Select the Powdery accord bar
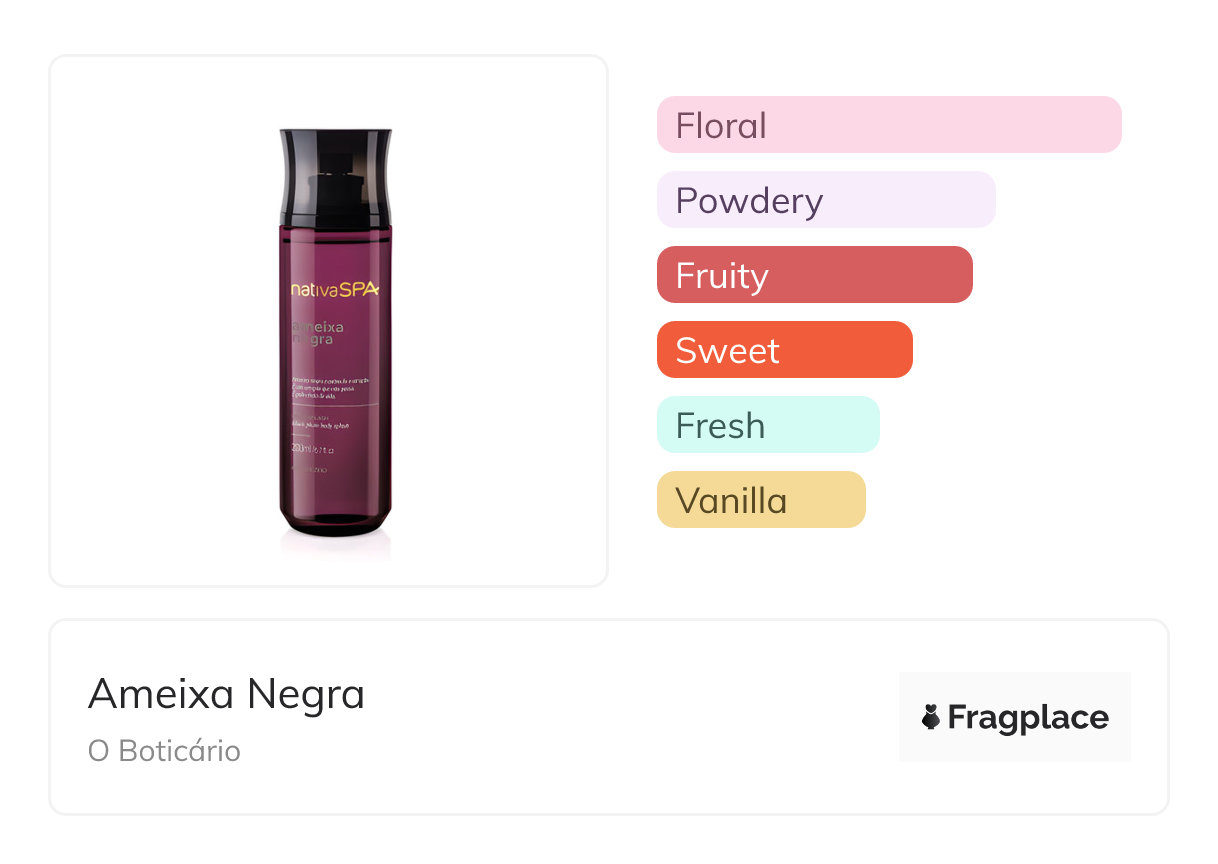 coord(825,200)
